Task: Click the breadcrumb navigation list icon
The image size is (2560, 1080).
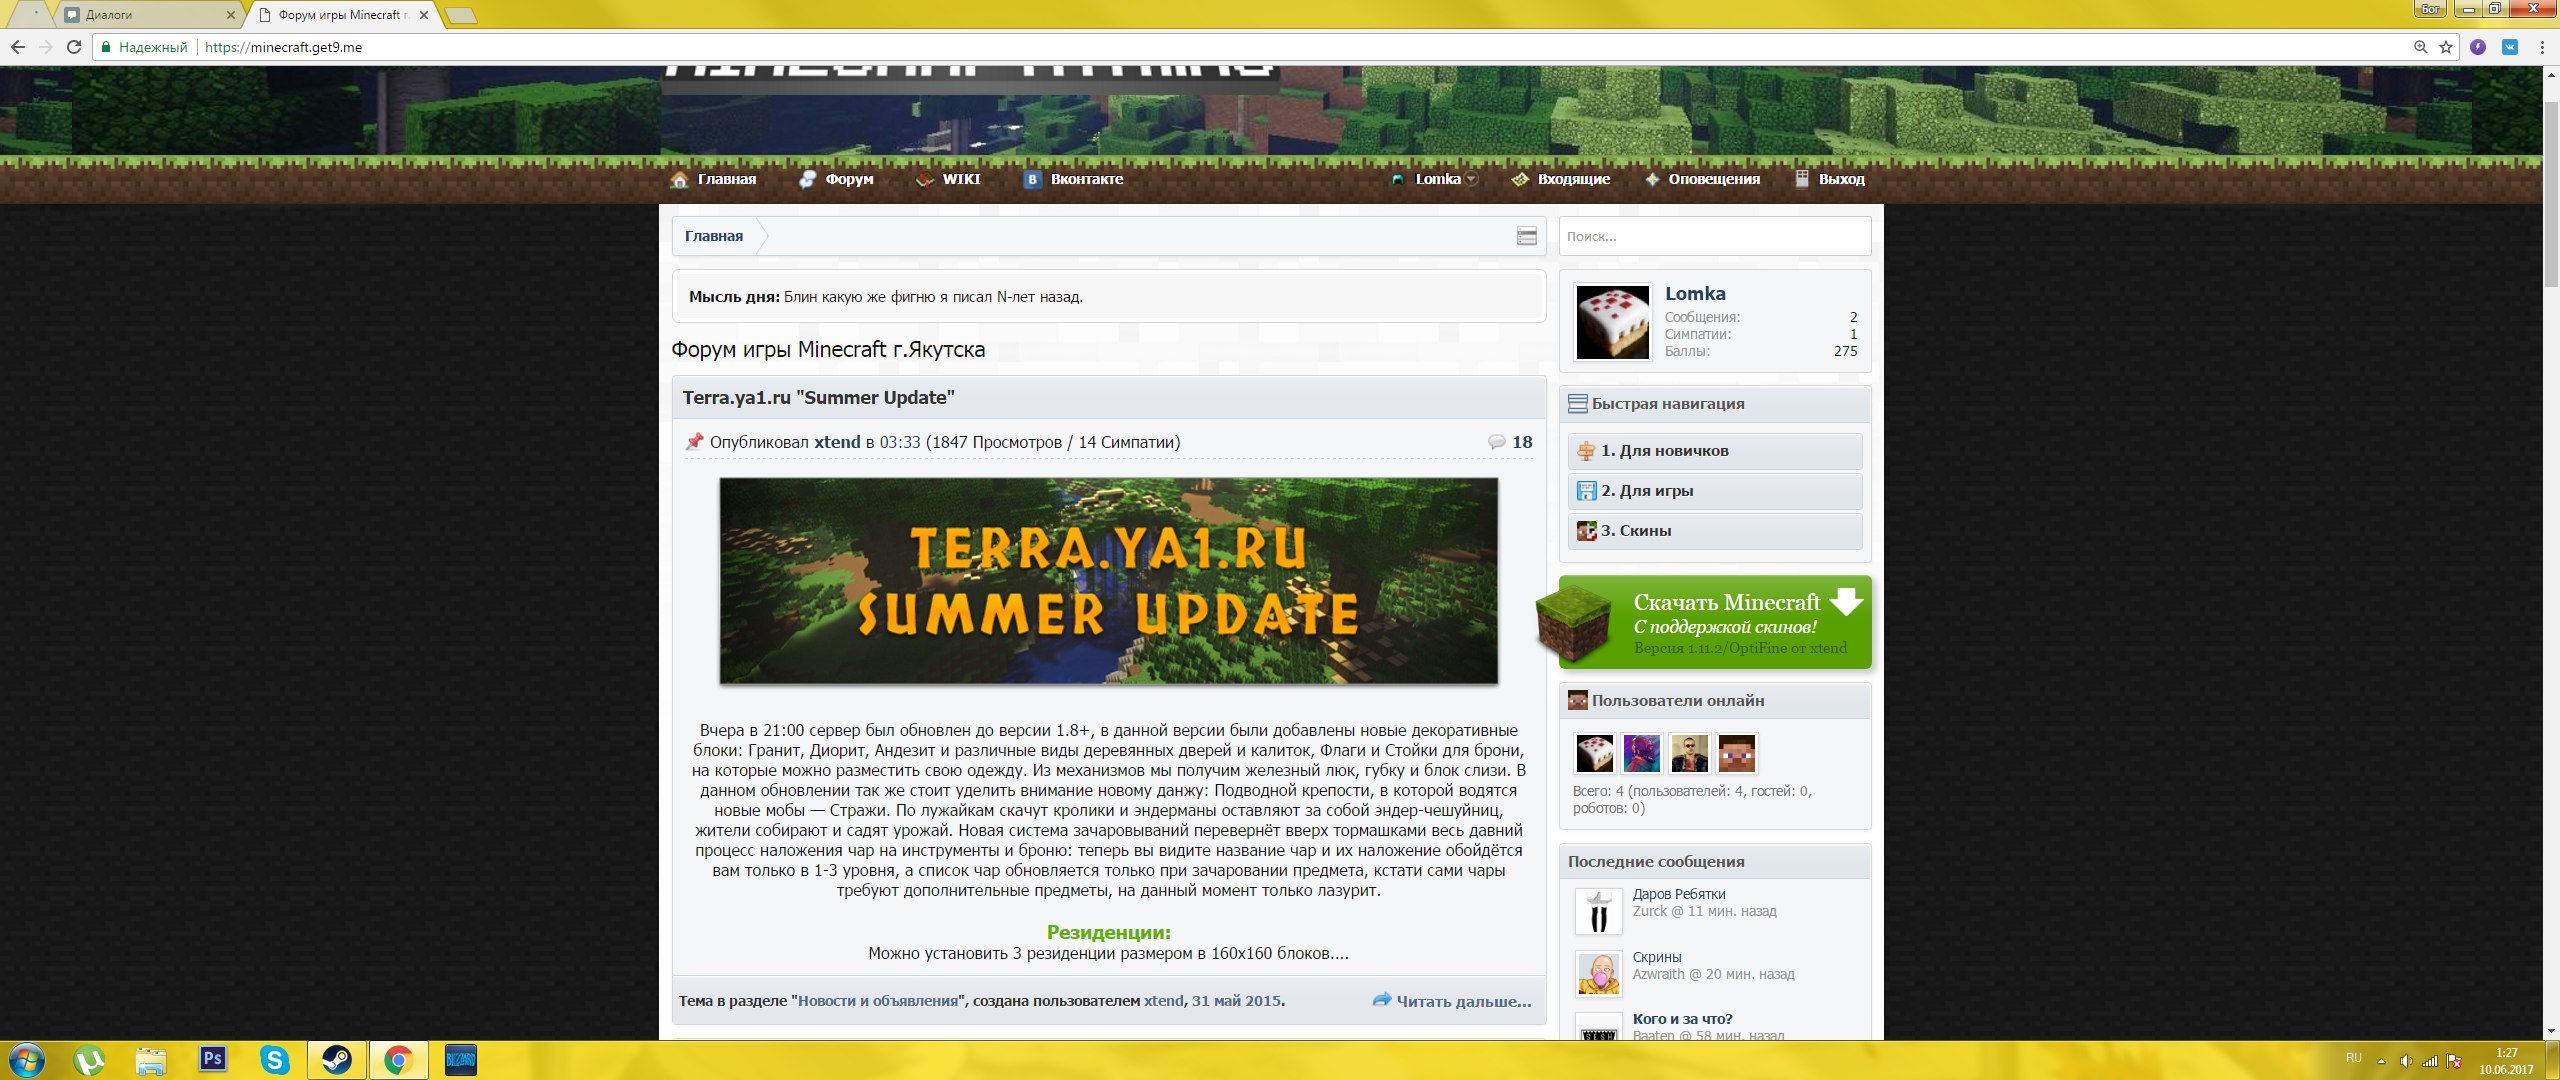Action: pos(1527,236)
